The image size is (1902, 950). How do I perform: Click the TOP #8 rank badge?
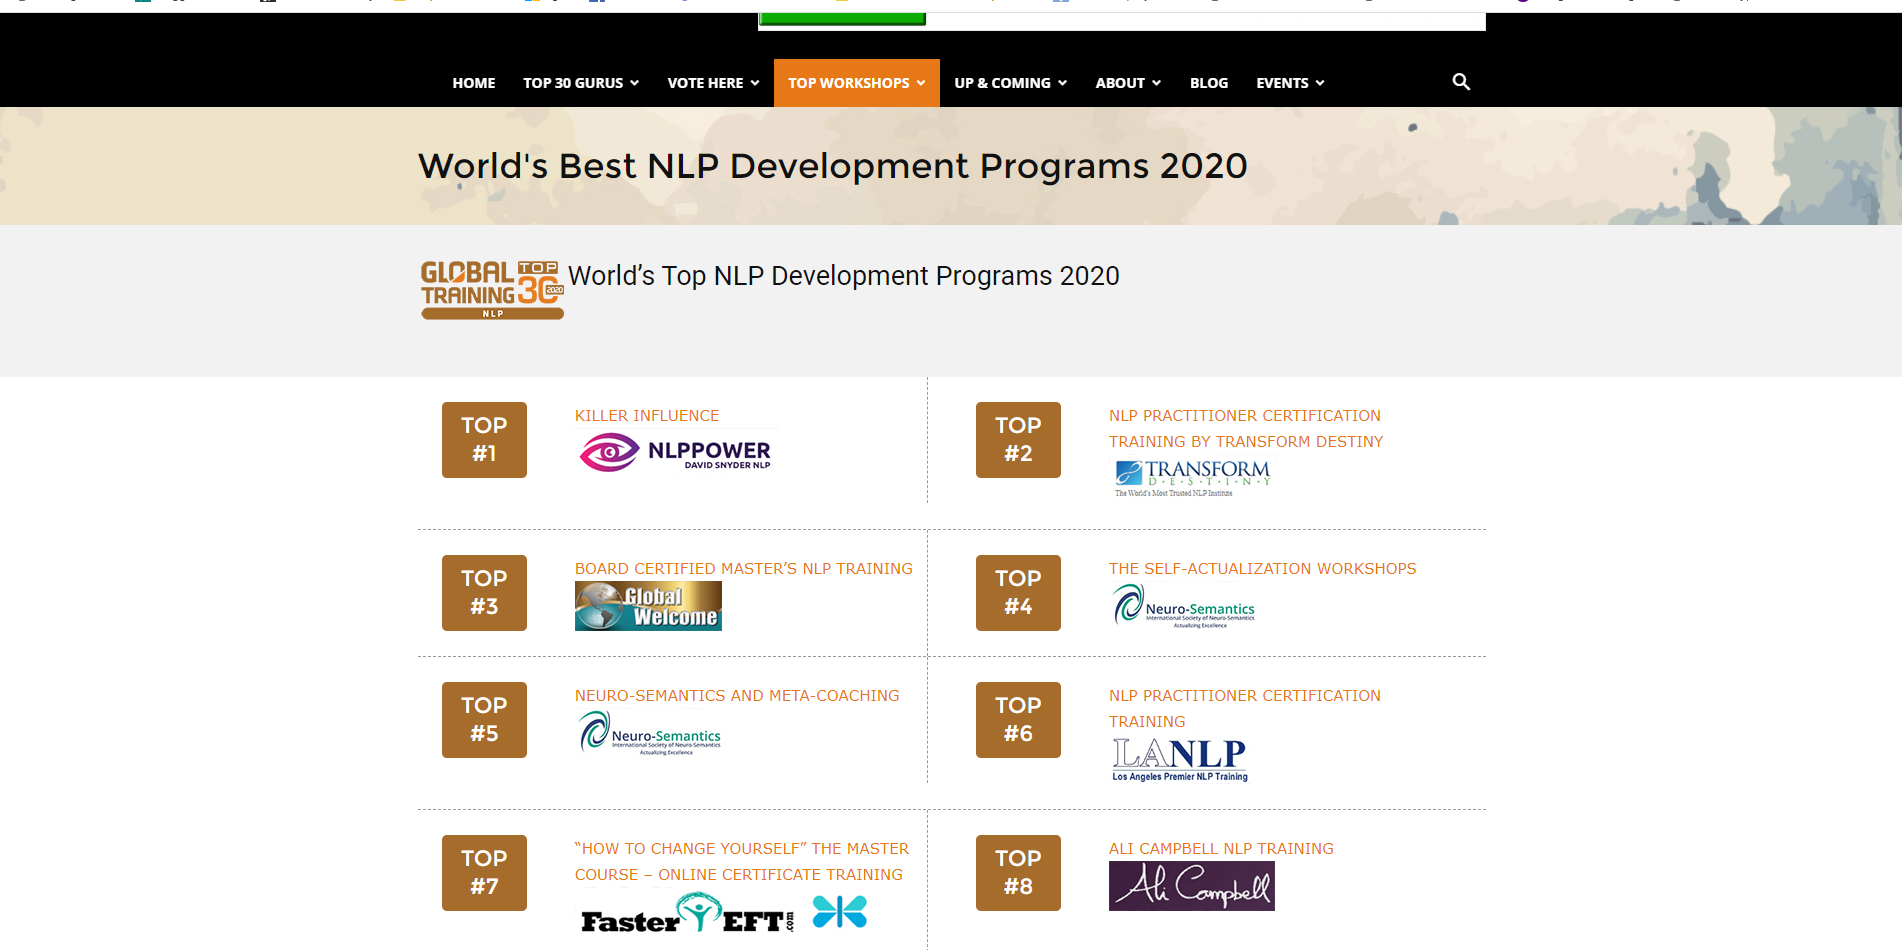pyautogui.click(x=1018, y=873)
